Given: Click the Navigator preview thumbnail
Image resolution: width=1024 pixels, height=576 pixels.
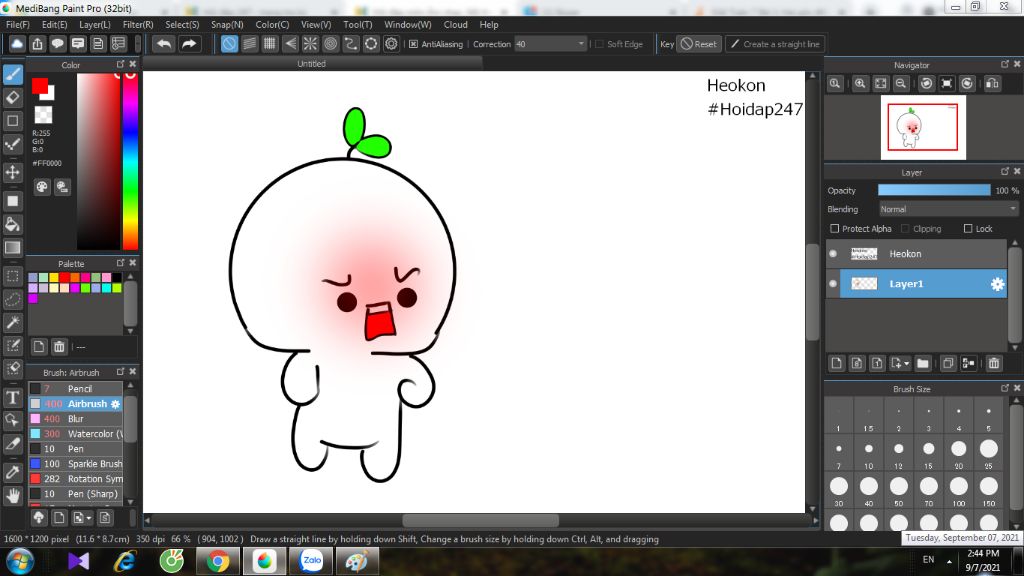Looking at the screenshot, I should 923,127.
